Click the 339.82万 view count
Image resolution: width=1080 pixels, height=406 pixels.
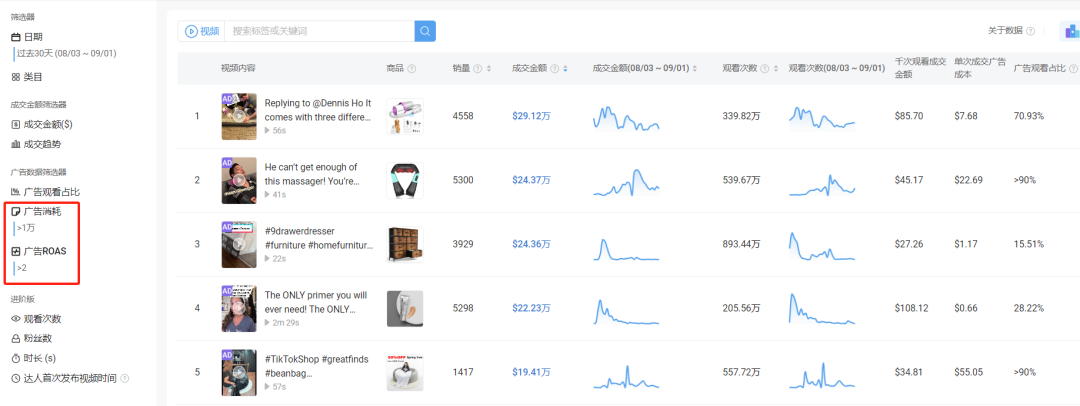(741, 116)
